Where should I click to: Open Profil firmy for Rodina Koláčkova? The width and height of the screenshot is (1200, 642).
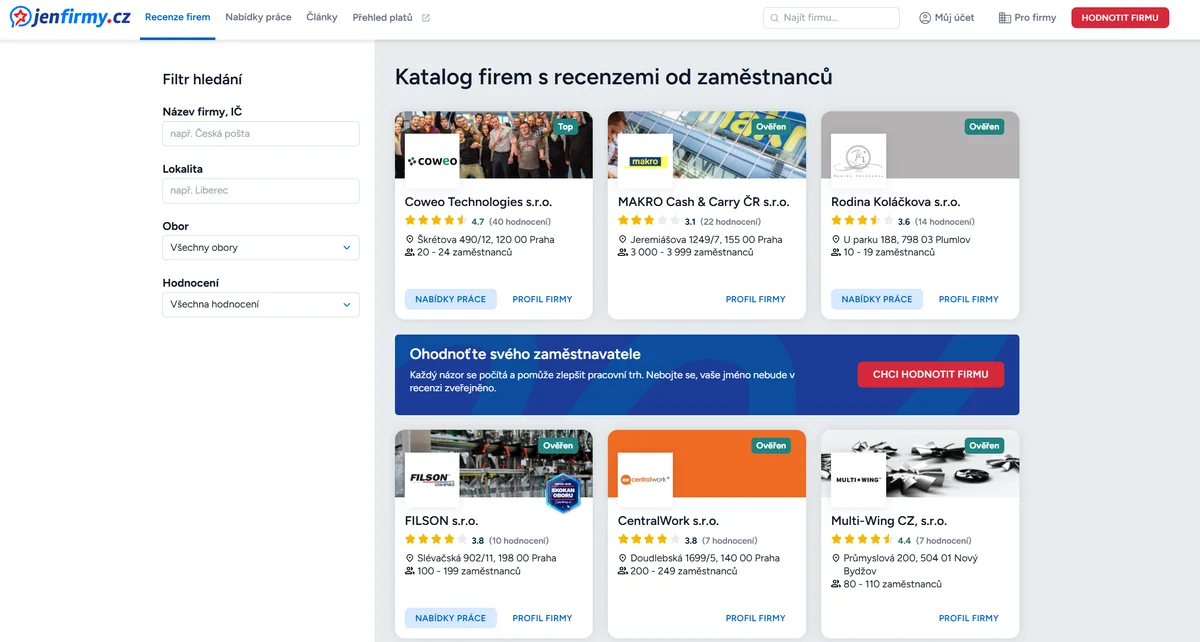(x=969, y=299)
